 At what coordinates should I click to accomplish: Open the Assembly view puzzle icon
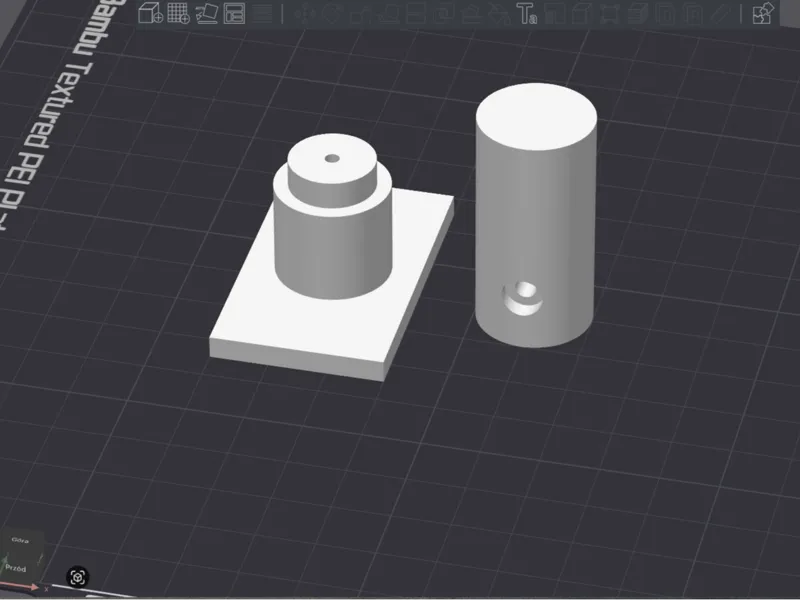(x=763, y=13)
